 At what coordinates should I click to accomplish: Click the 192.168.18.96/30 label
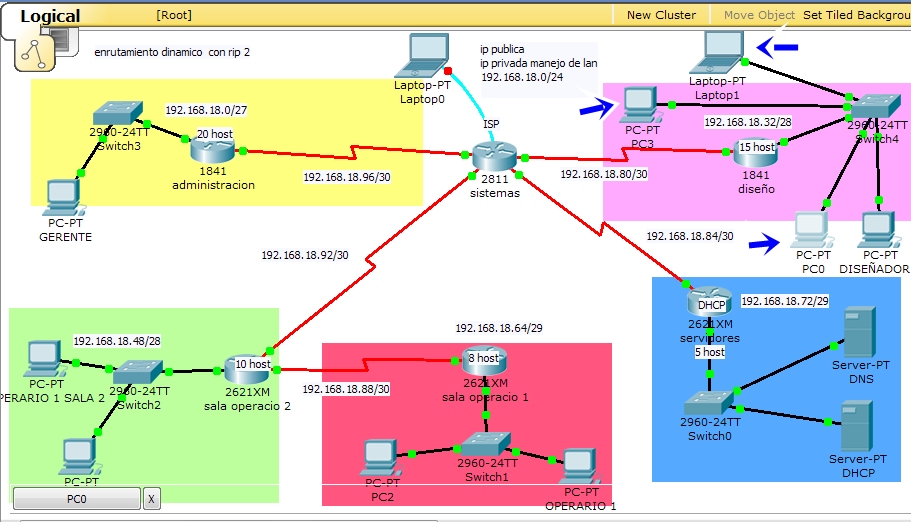(x=347, y=177)
